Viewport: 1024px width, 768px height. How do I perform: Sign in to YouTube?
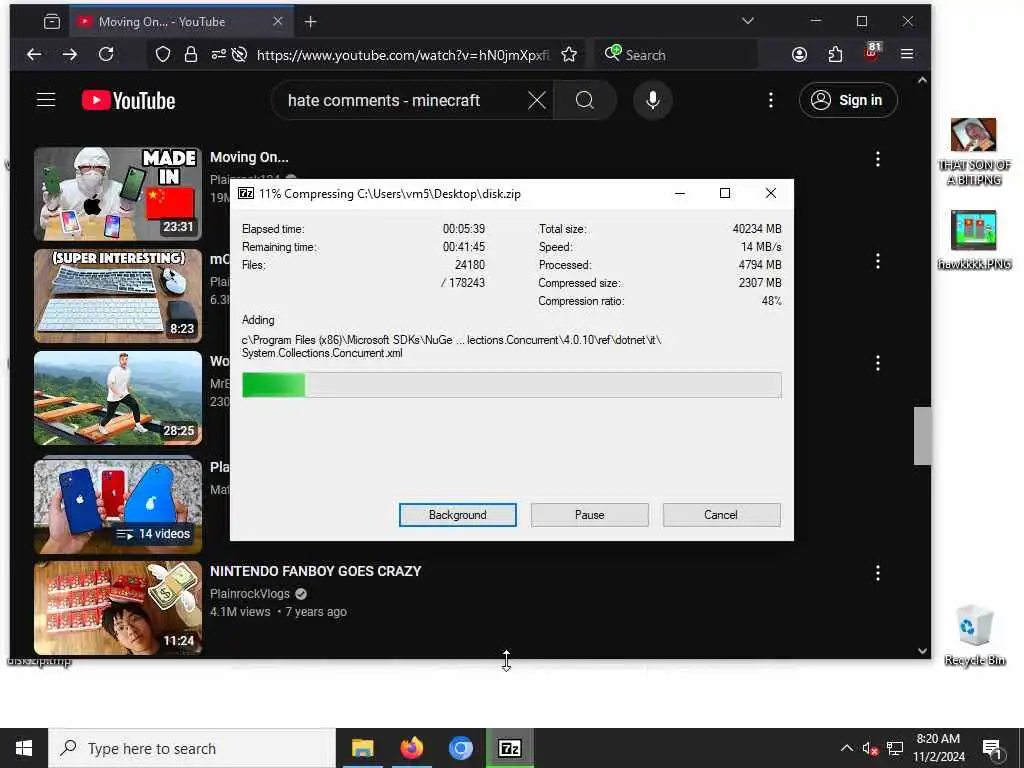click(x=848, y=101)
